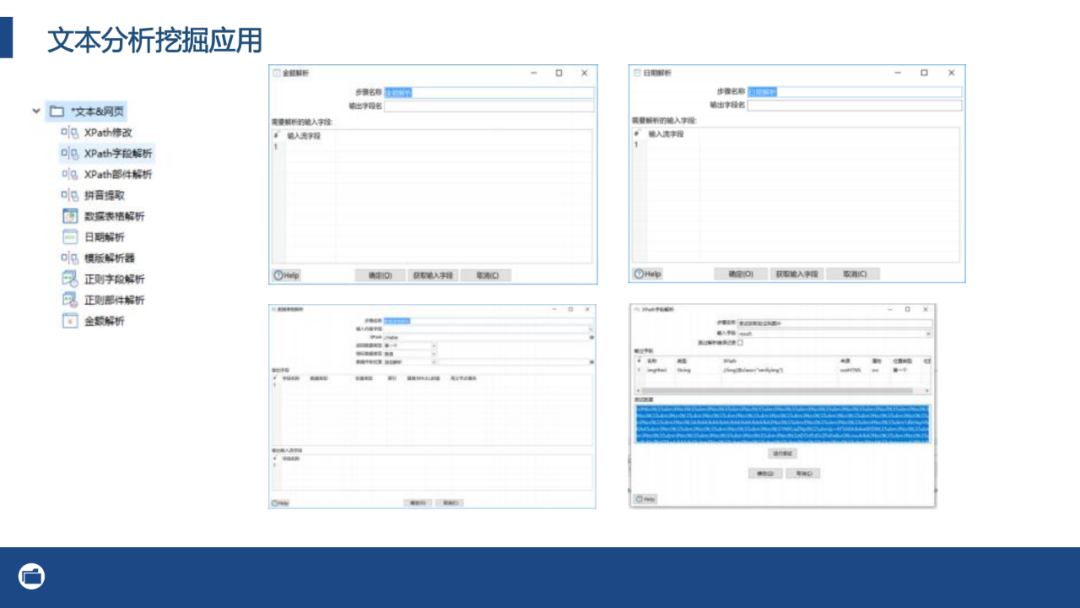Click the 日期解析 dialog title bar icon
1080x608 pixels.
pyautogui.click(x=637, y=72)
